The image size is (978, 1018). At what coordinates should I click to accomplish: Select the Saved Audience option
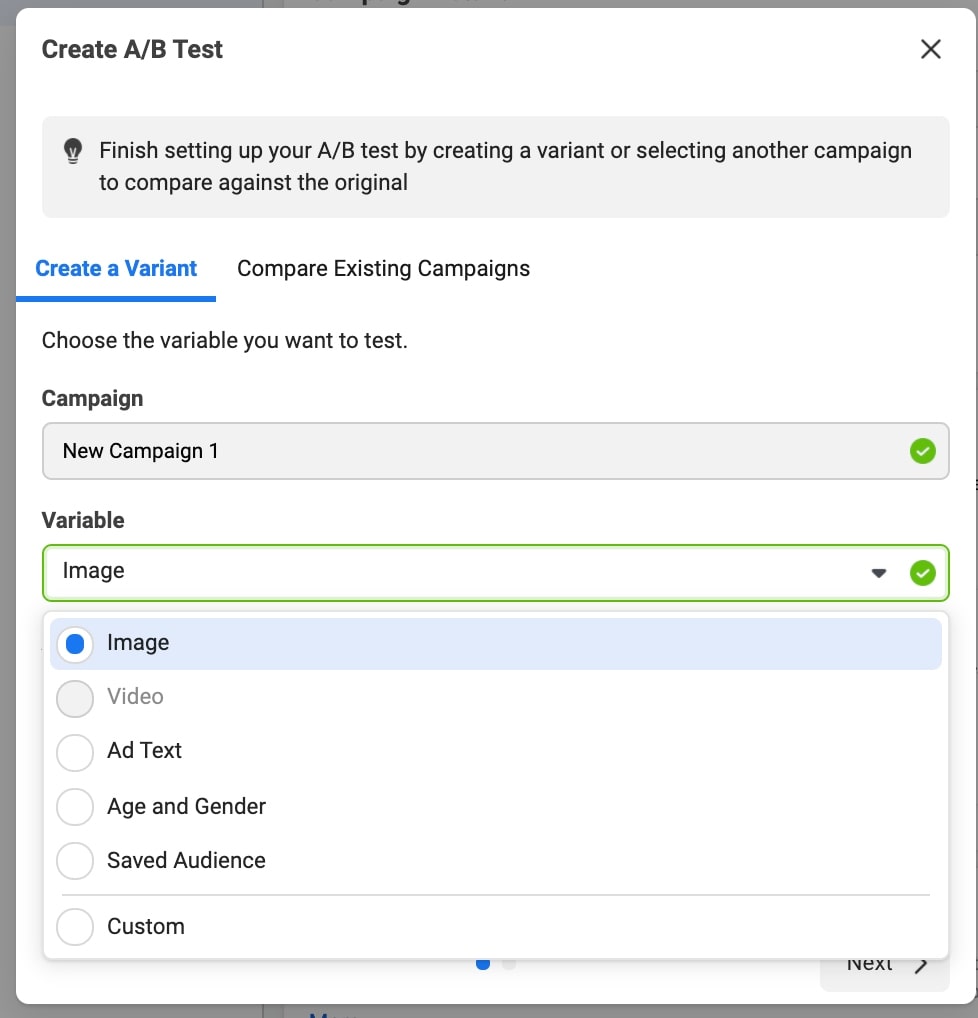pos(75,861)
